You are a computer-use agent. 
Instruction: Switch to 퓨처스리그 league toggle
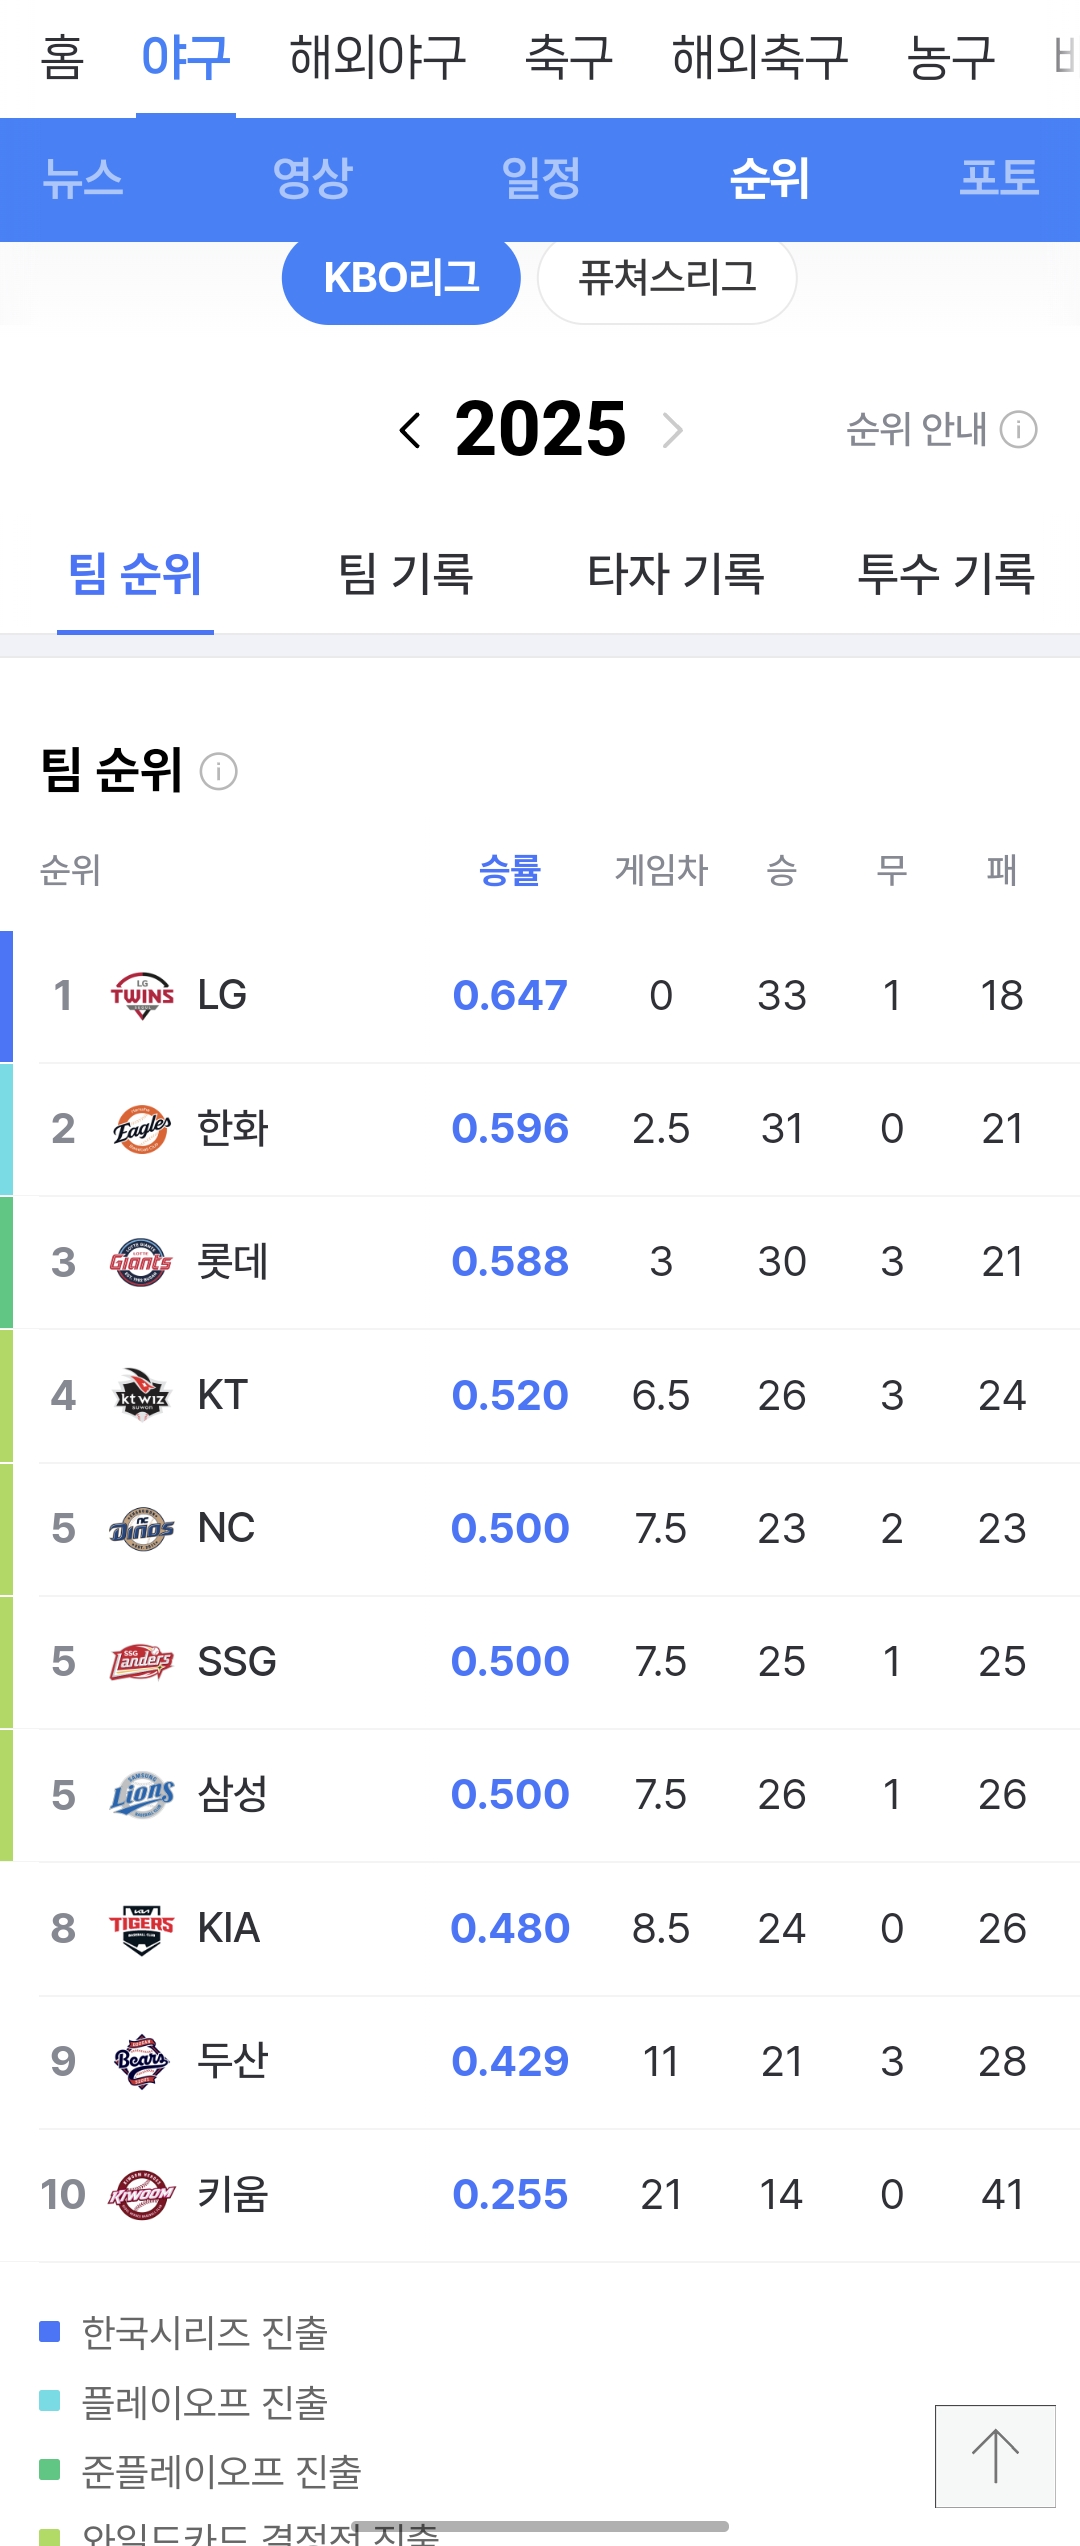[x=667, y=277]
